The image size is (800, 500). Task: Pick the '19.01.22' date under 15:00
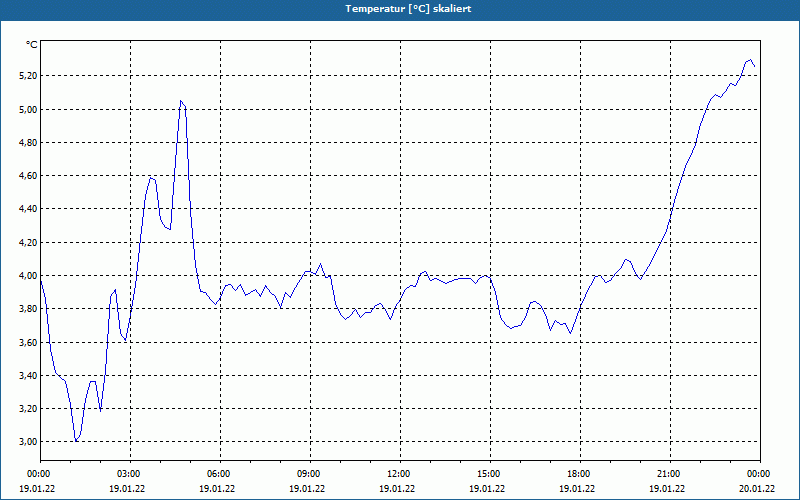pyautogui.click(x=487, y=488)
